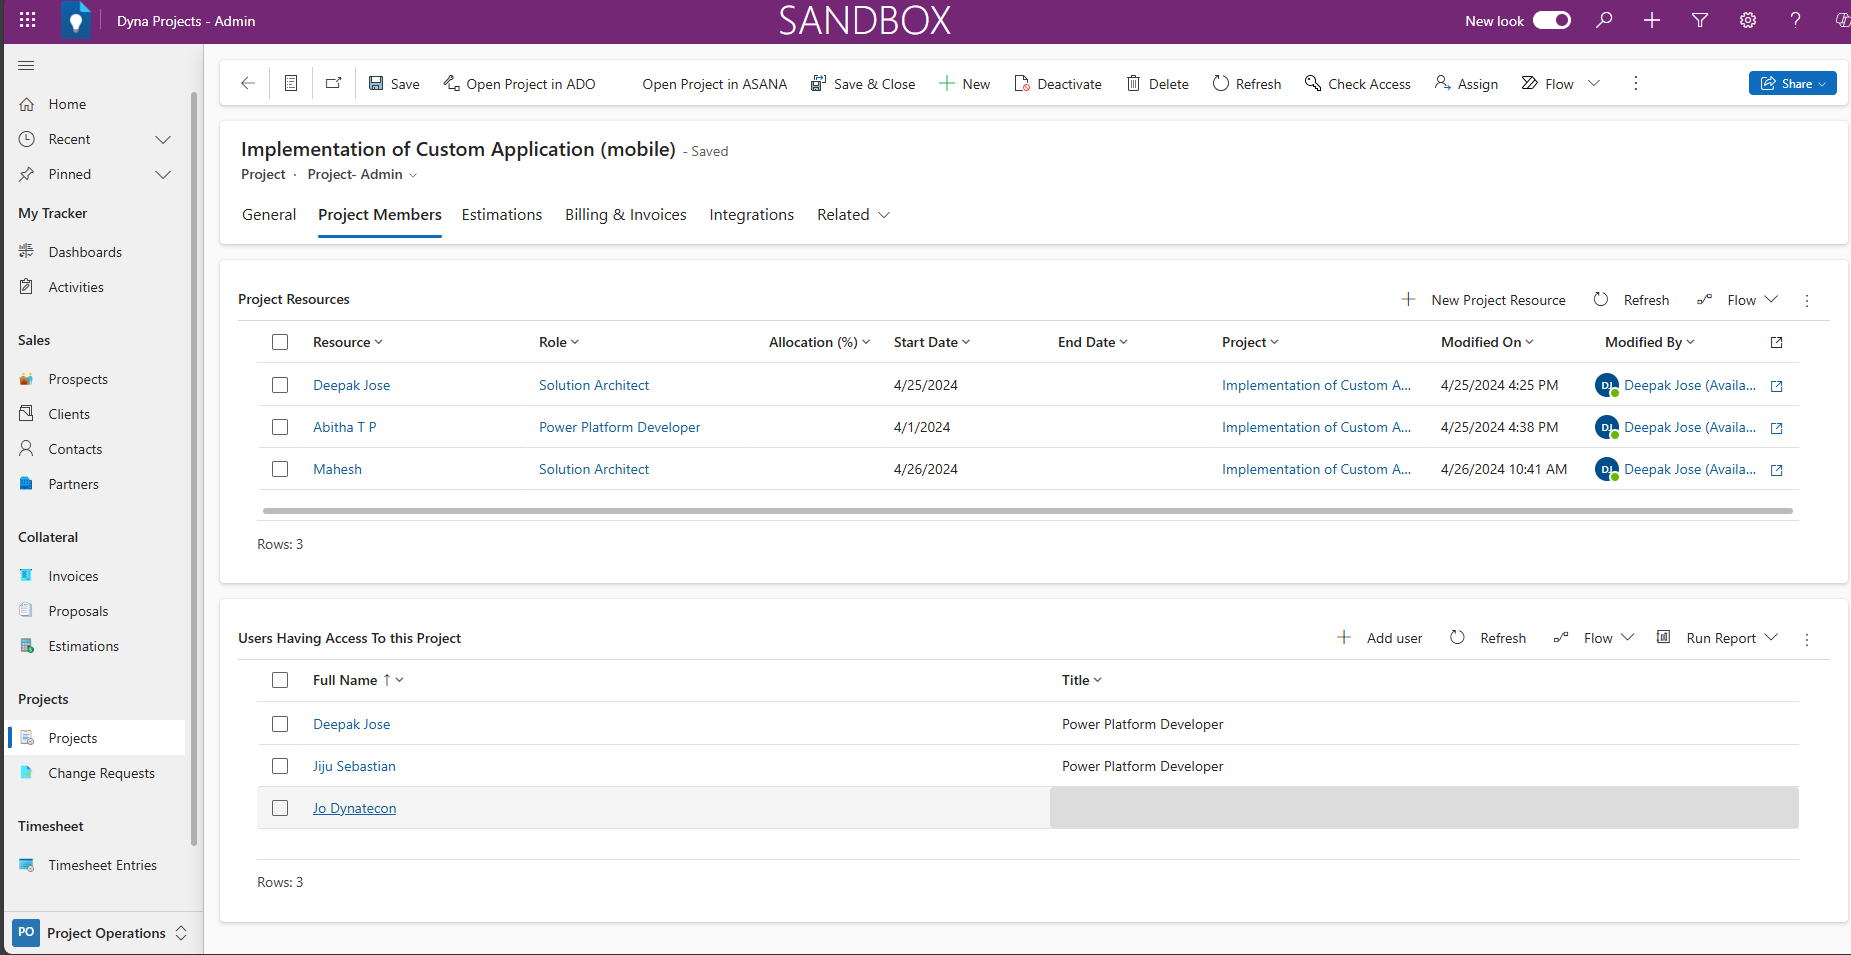
Task: Switch to the Billing & Invoices tab
Action: pyautogui.click(x=625, y=214)
